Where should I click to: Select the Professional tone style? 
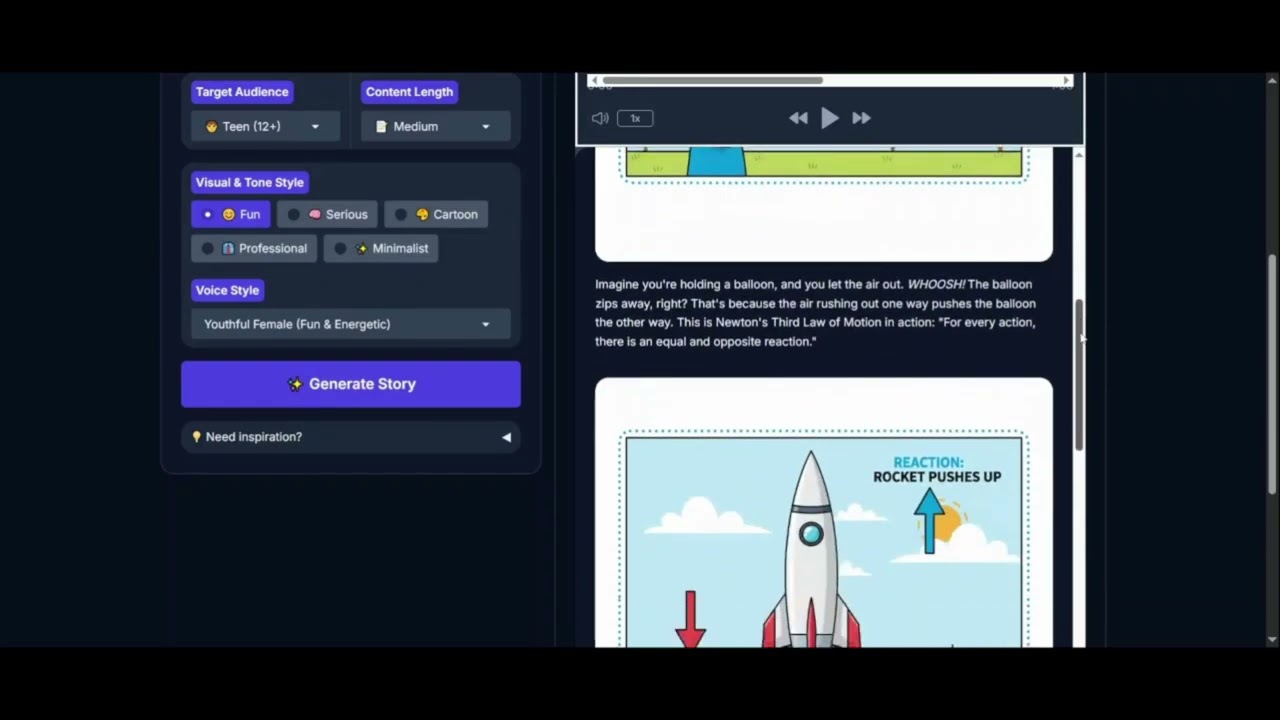[x=254, y=248]
